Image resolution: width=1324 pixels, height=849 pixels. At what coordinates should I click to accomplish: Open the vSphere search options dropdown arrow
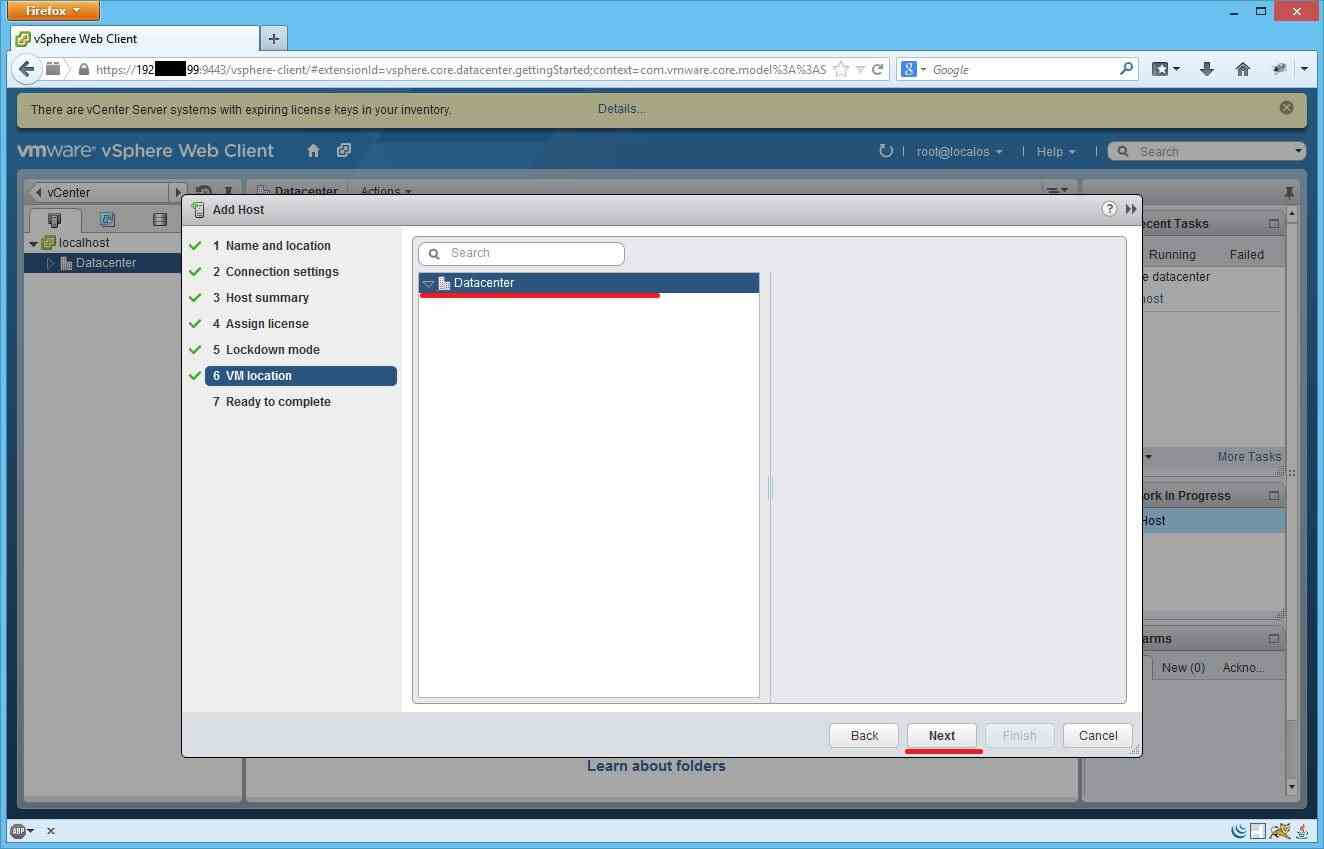[x=1299, y=152]
